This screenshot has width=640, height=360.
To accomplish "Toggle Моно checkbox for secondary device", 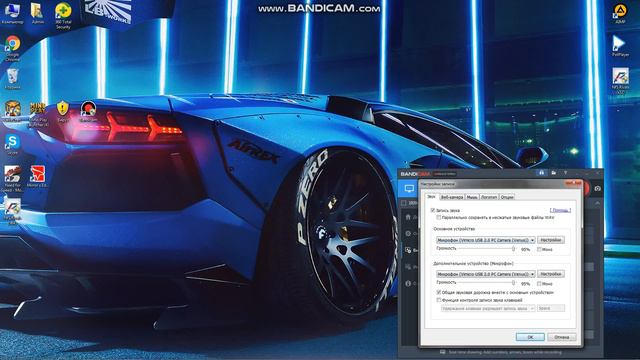I will pyautogui.click(x=539, y=283).
